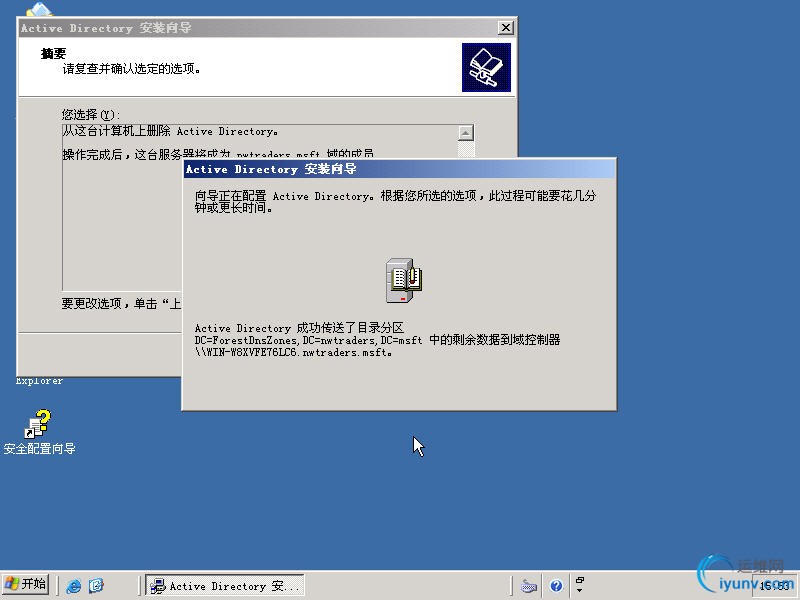
Task: Click the wizard book icon in summary header
Action: pyautogui.click(x=486, y=67)
